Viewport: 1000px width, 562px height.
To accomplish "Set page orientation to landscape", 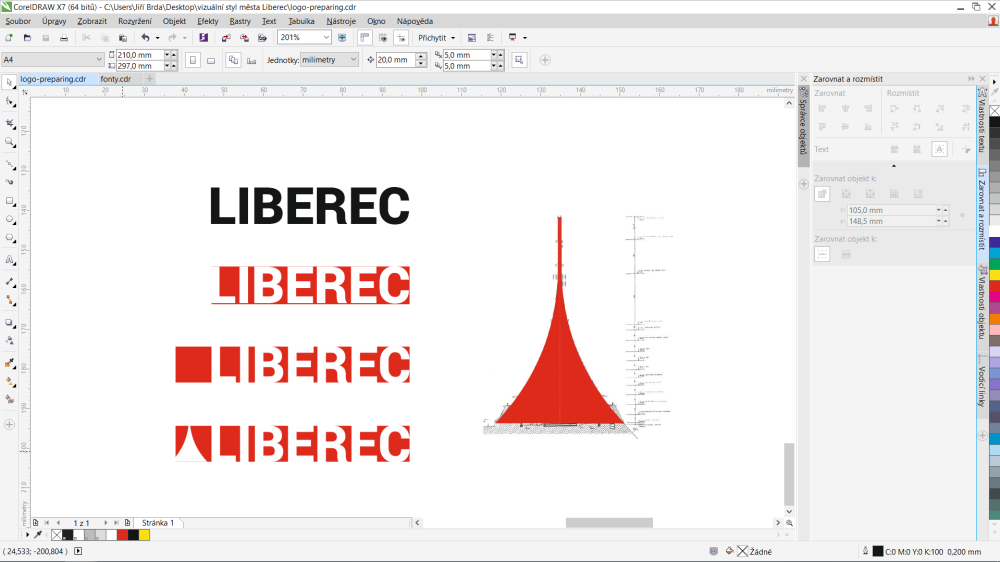I will pos(211,60).
